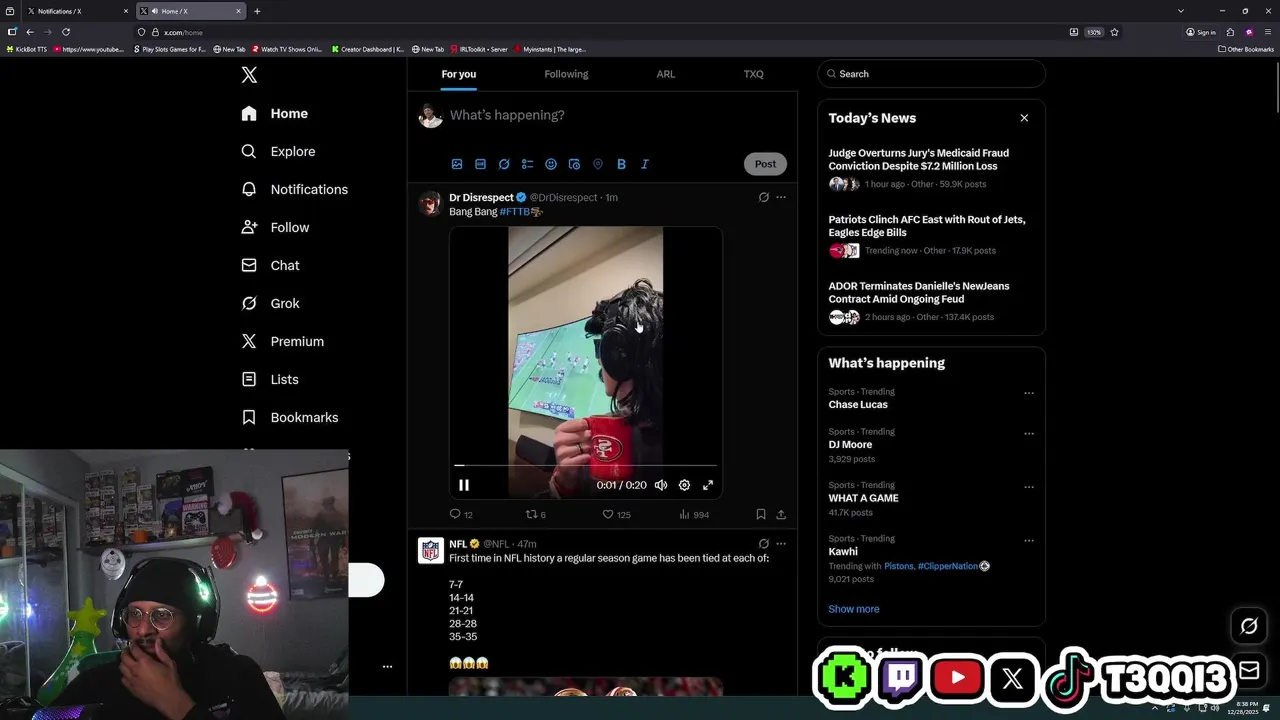Add media to the post via image icon
Viewport: 1280px width, 720px height.
pos(457,164)
